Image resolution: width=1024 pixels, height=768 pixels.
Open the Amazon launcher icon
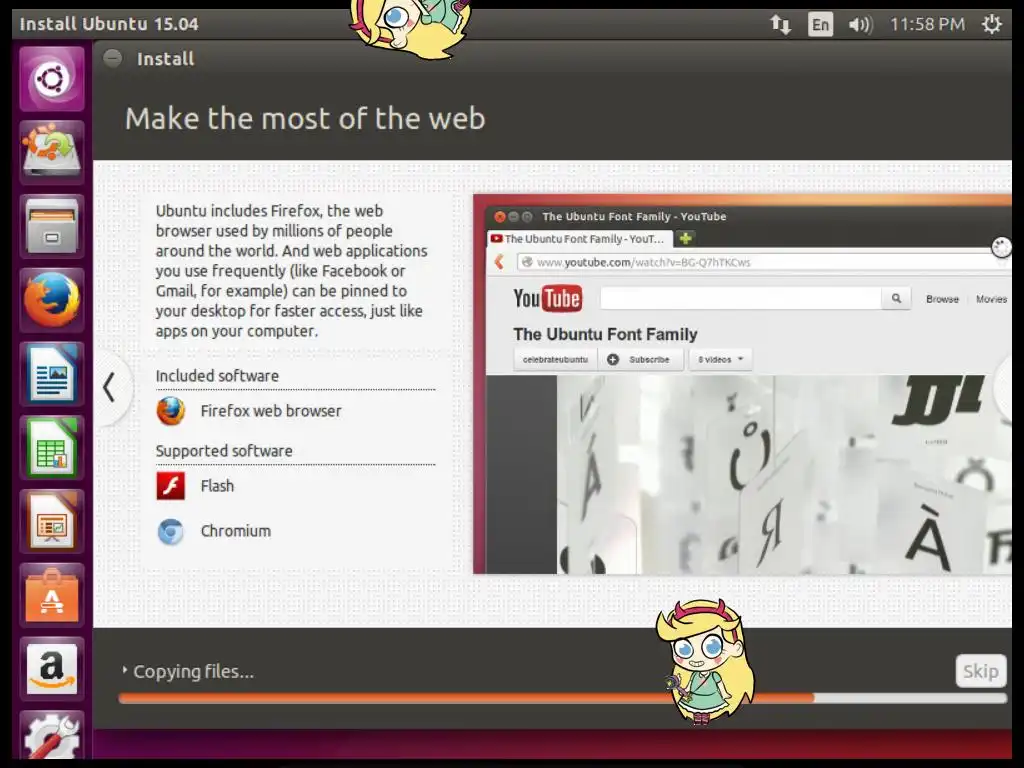pyautogui.click(x=52, y=669)
